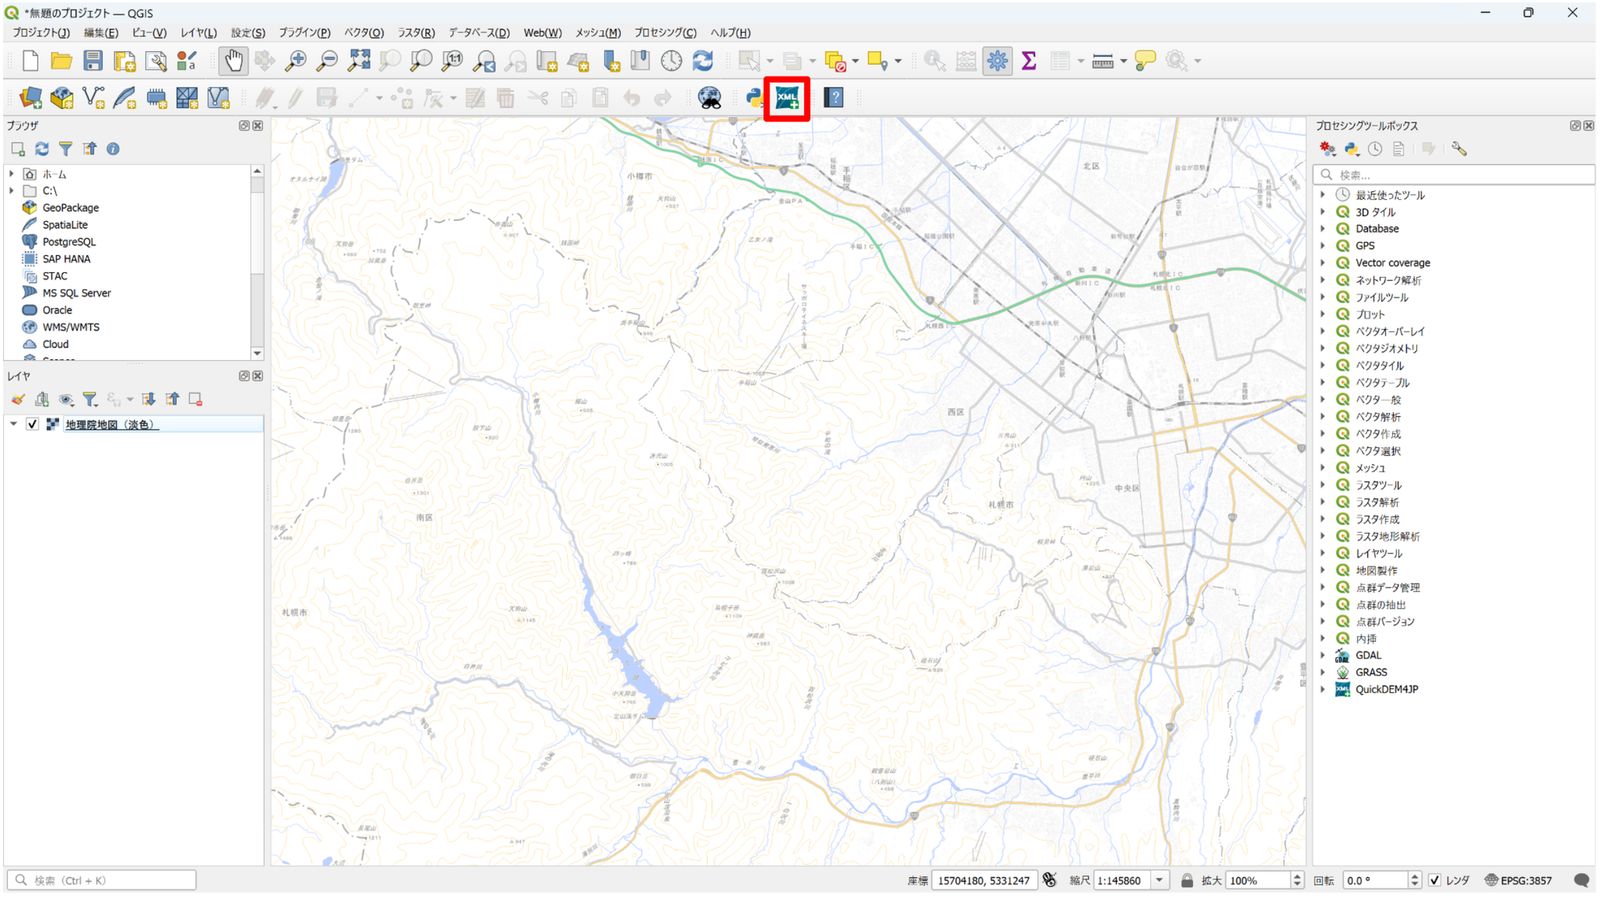Toggle the scale lock icon in status bar

(x=1186, y=880)
